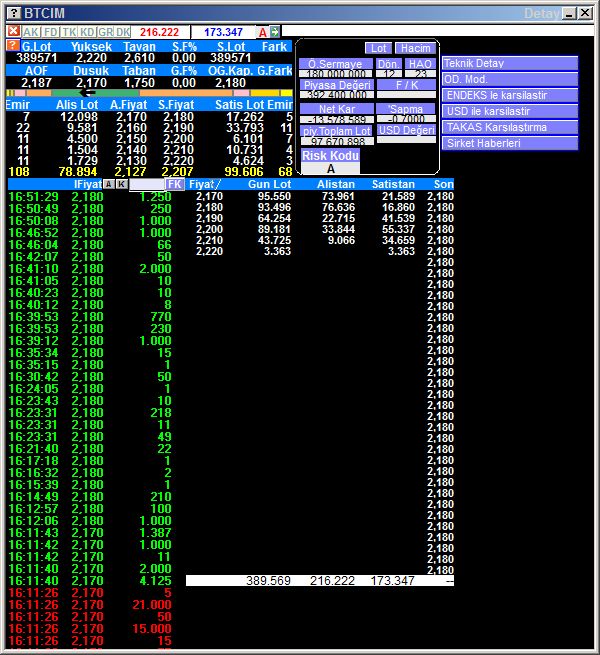600x655 pixels.
Task: Click Gun Lot 95.550 at price 2,170
Action: pos(274,196)
